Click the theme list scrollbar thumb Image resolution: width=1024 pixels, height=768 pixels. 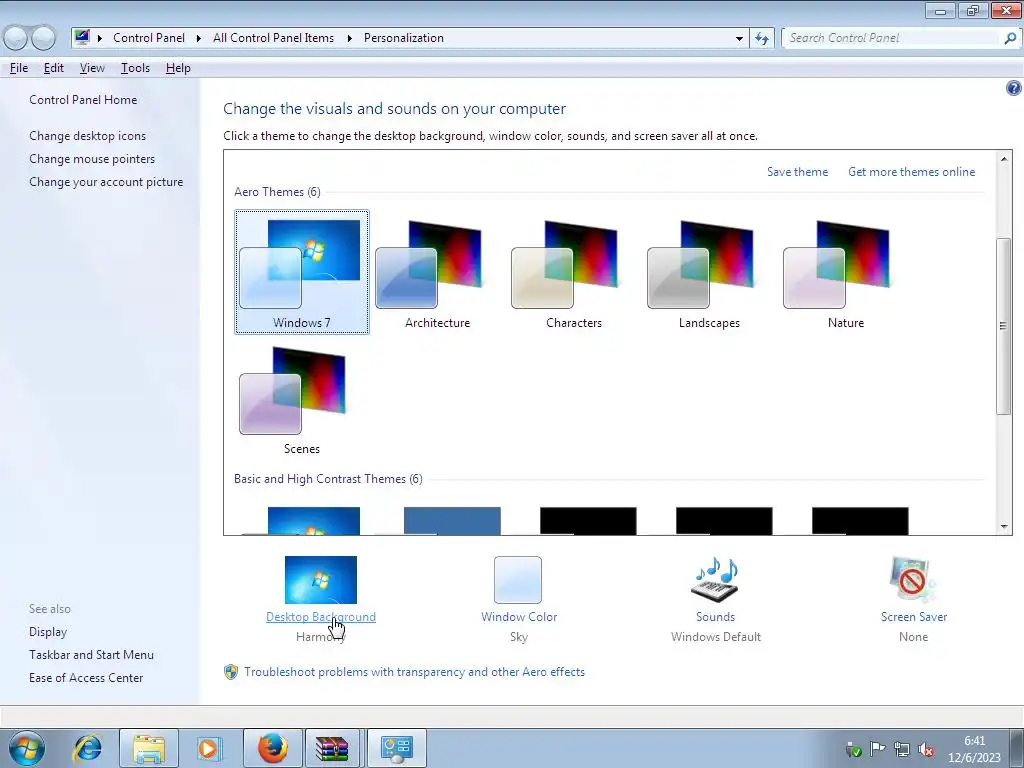(x=1004, y=326)
